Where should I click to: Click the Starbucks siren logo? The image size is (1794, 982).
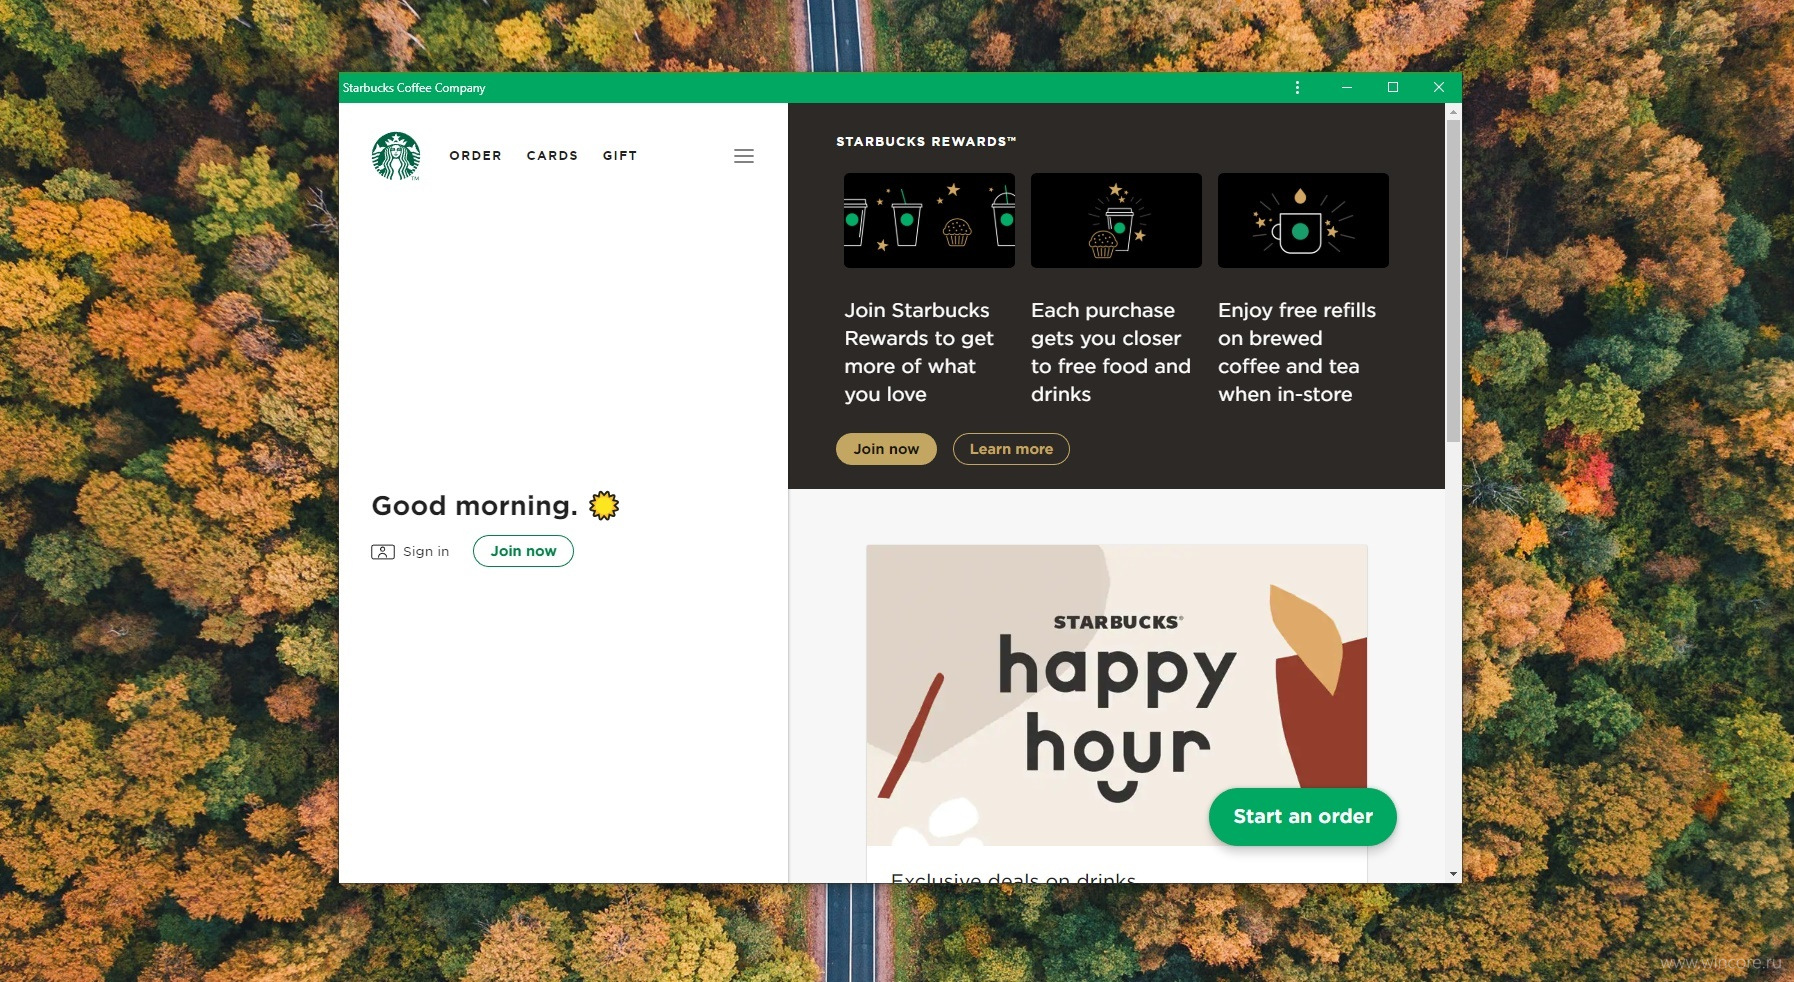[396, 156]
